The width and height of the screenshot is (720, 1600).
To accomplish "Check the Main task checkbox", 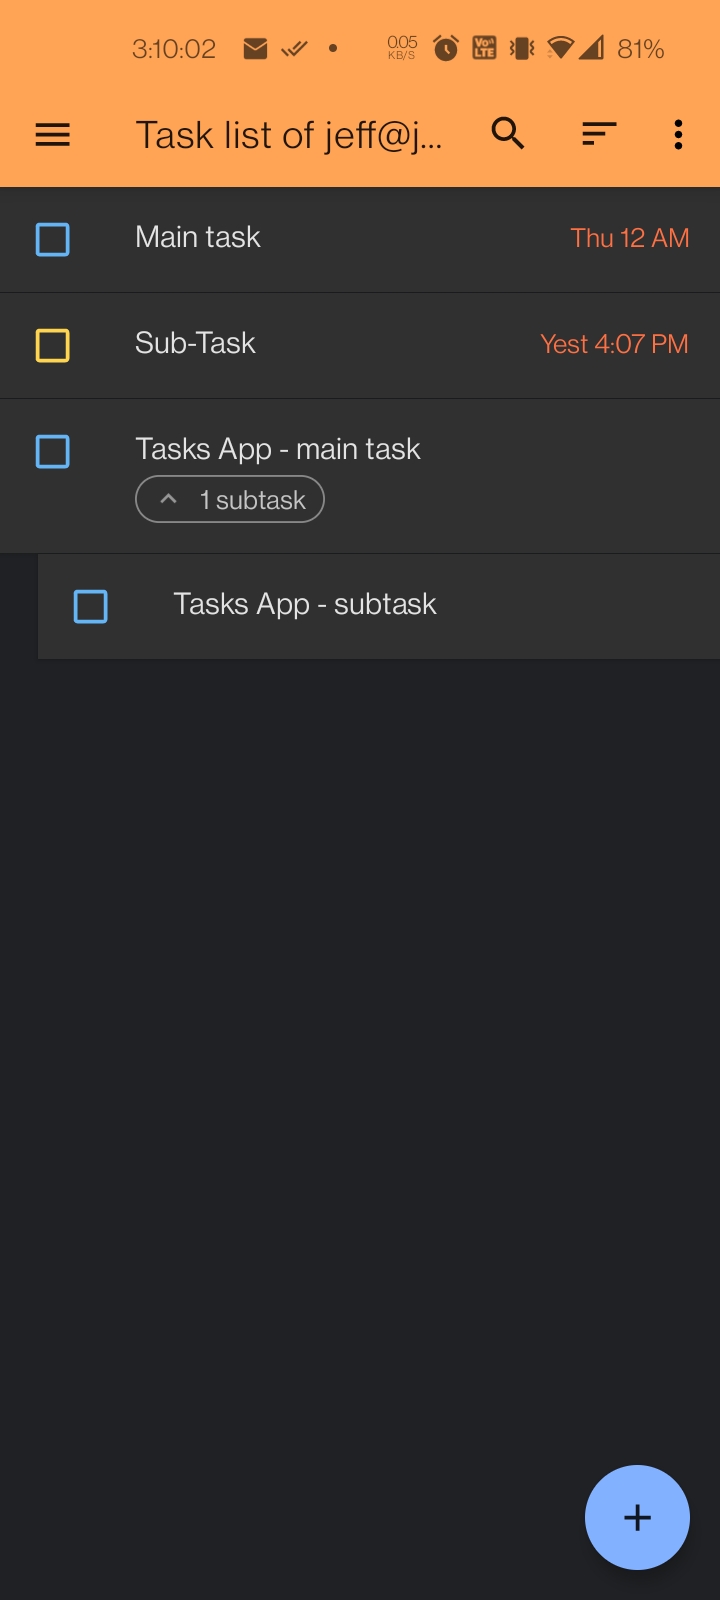I will point(52,239).
